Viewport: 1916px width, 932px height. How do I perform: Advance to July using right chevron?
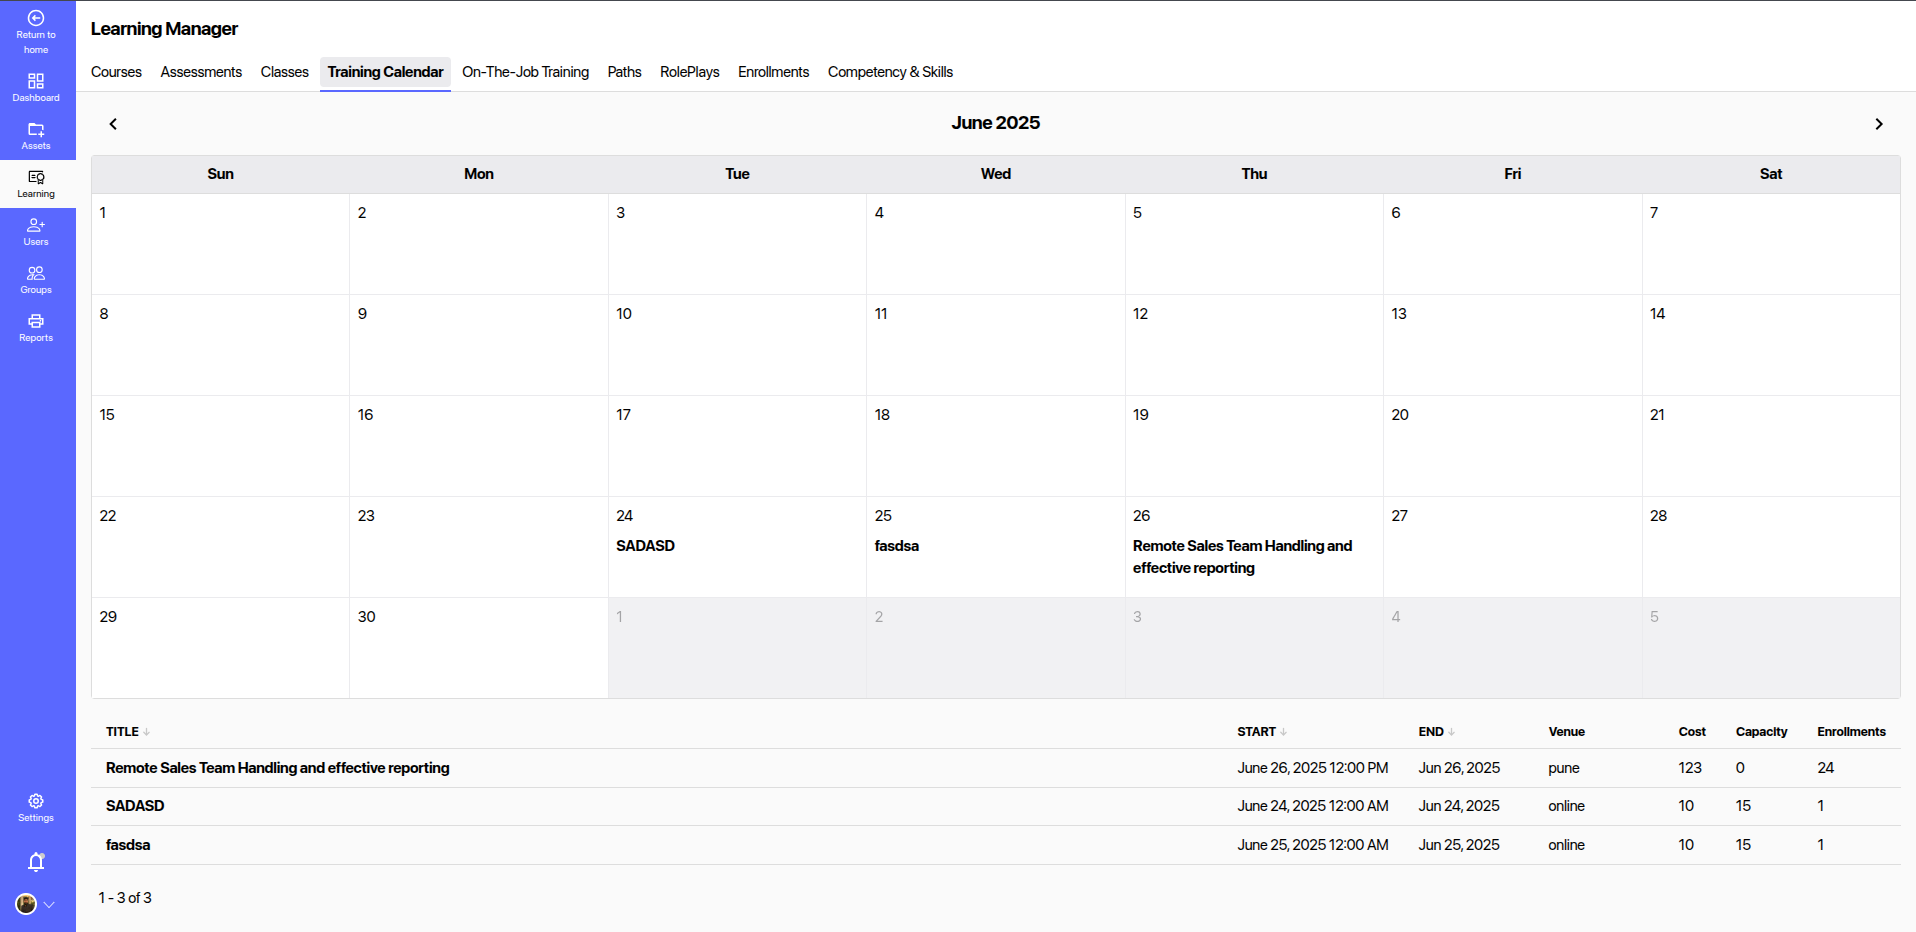click(x=1879, y=123)
